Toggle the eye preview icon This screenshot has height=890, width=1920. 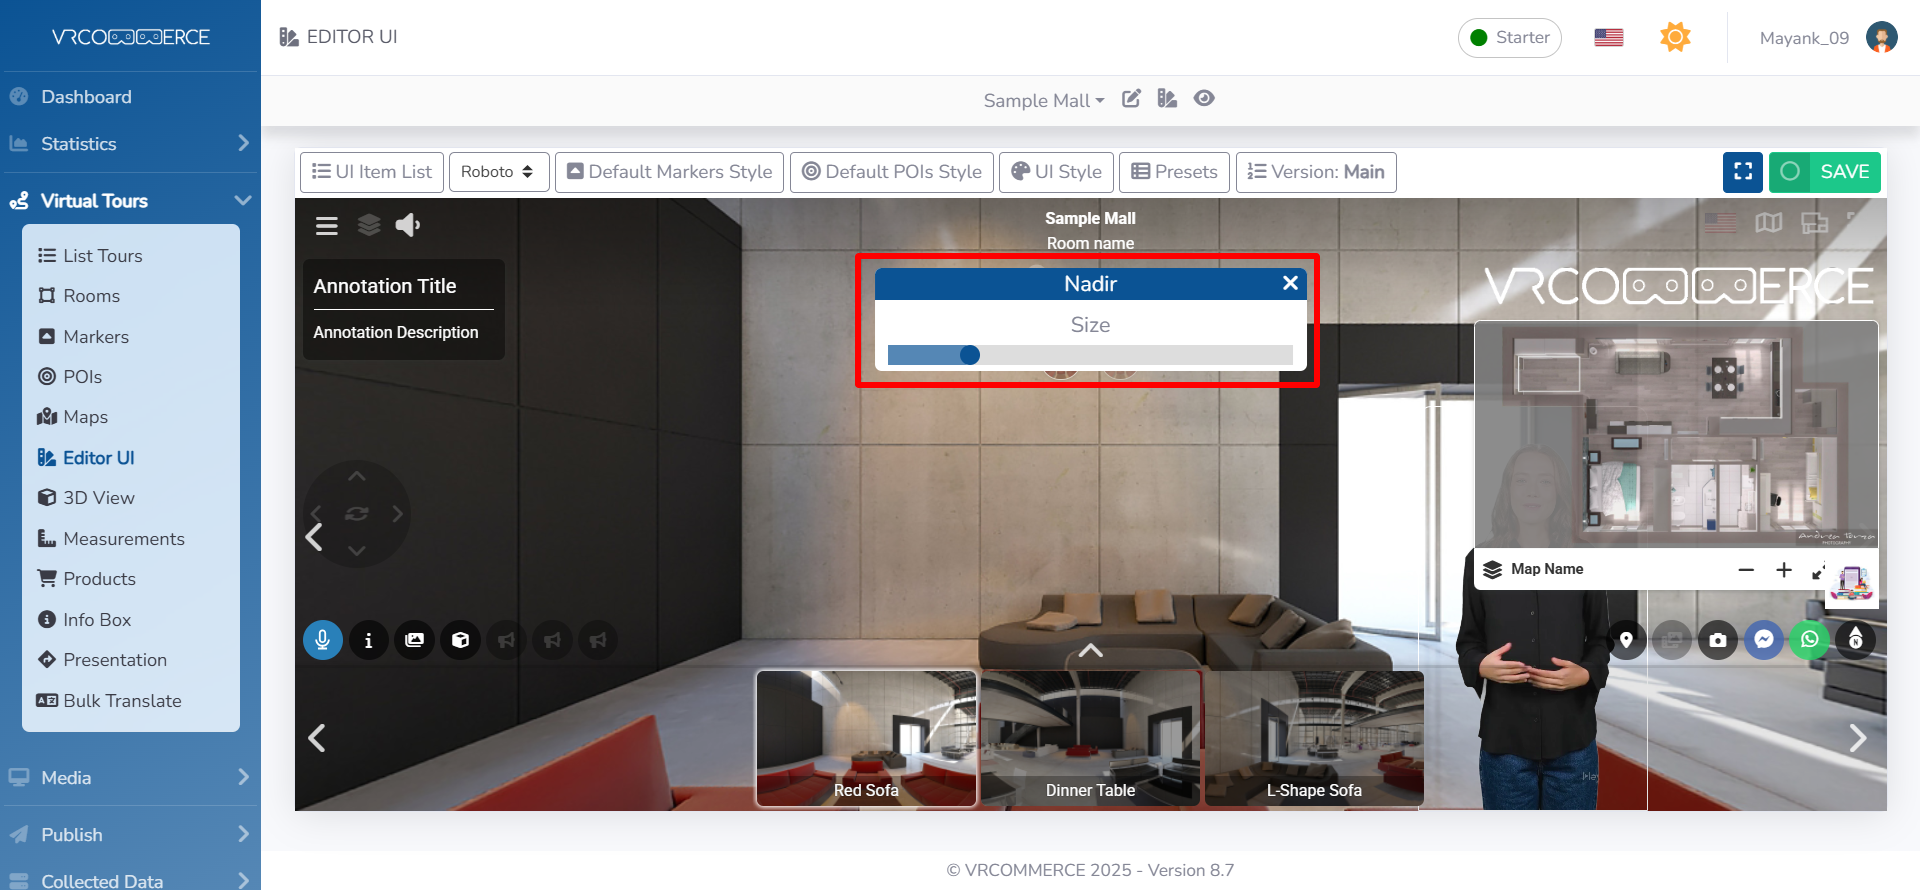[x=1204, y=99]
